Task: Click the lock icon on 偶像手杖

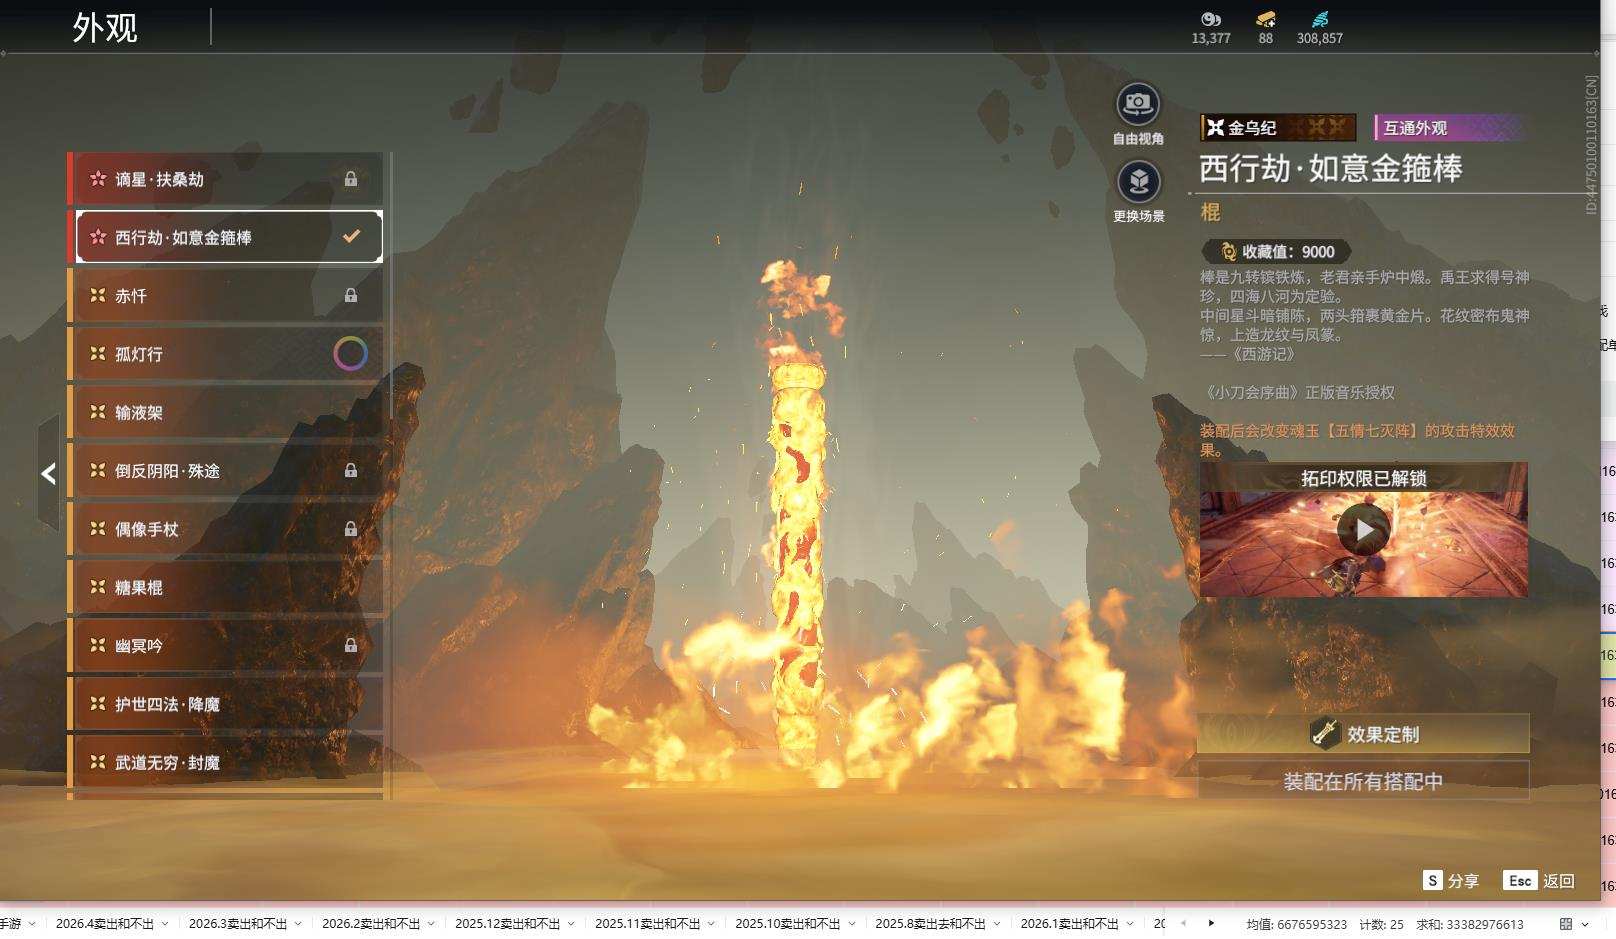Action: [351, 529]
